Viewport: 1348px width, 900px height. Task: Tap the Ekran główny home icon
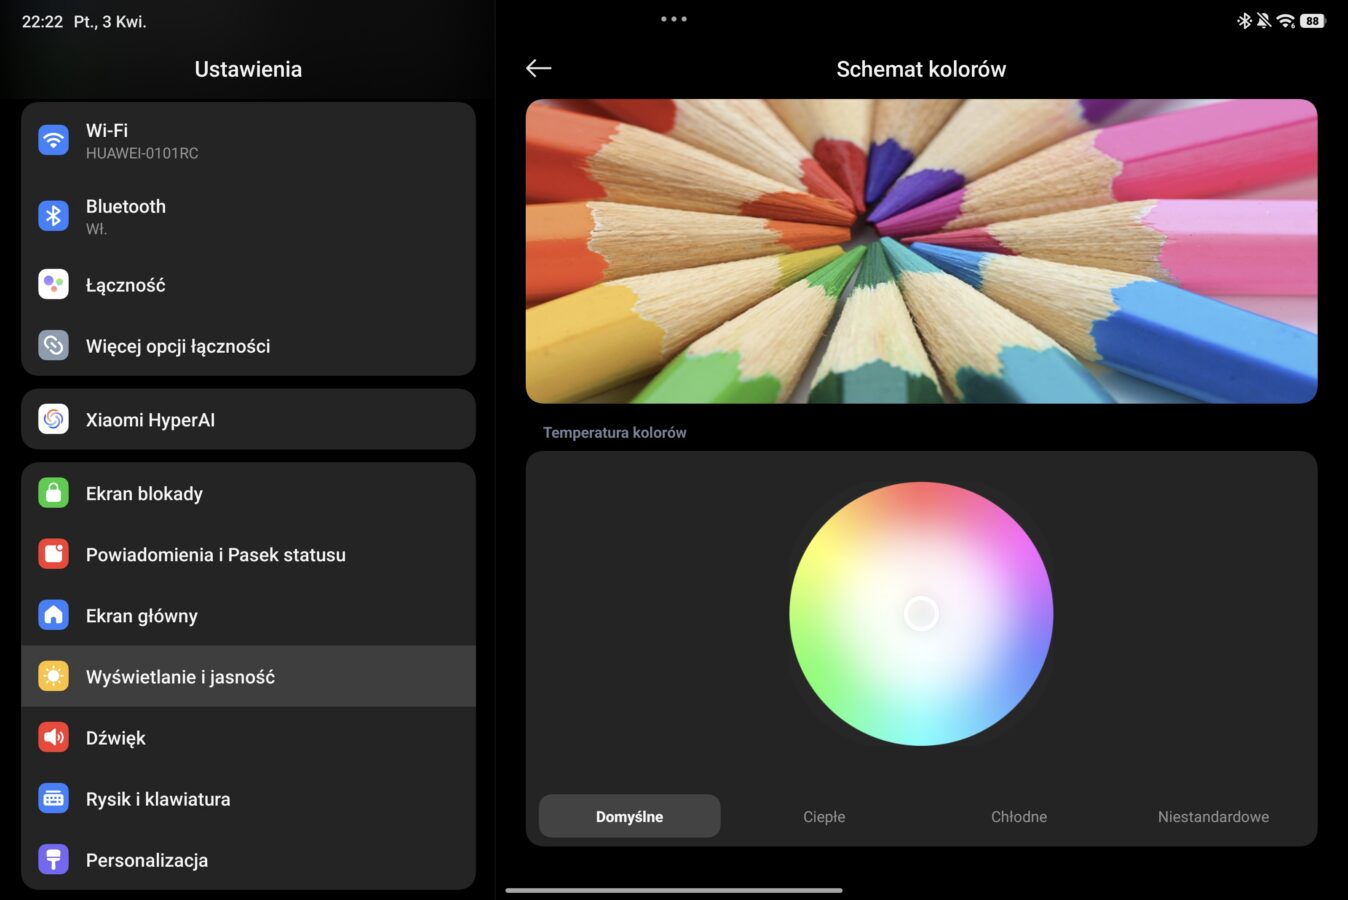53,615
